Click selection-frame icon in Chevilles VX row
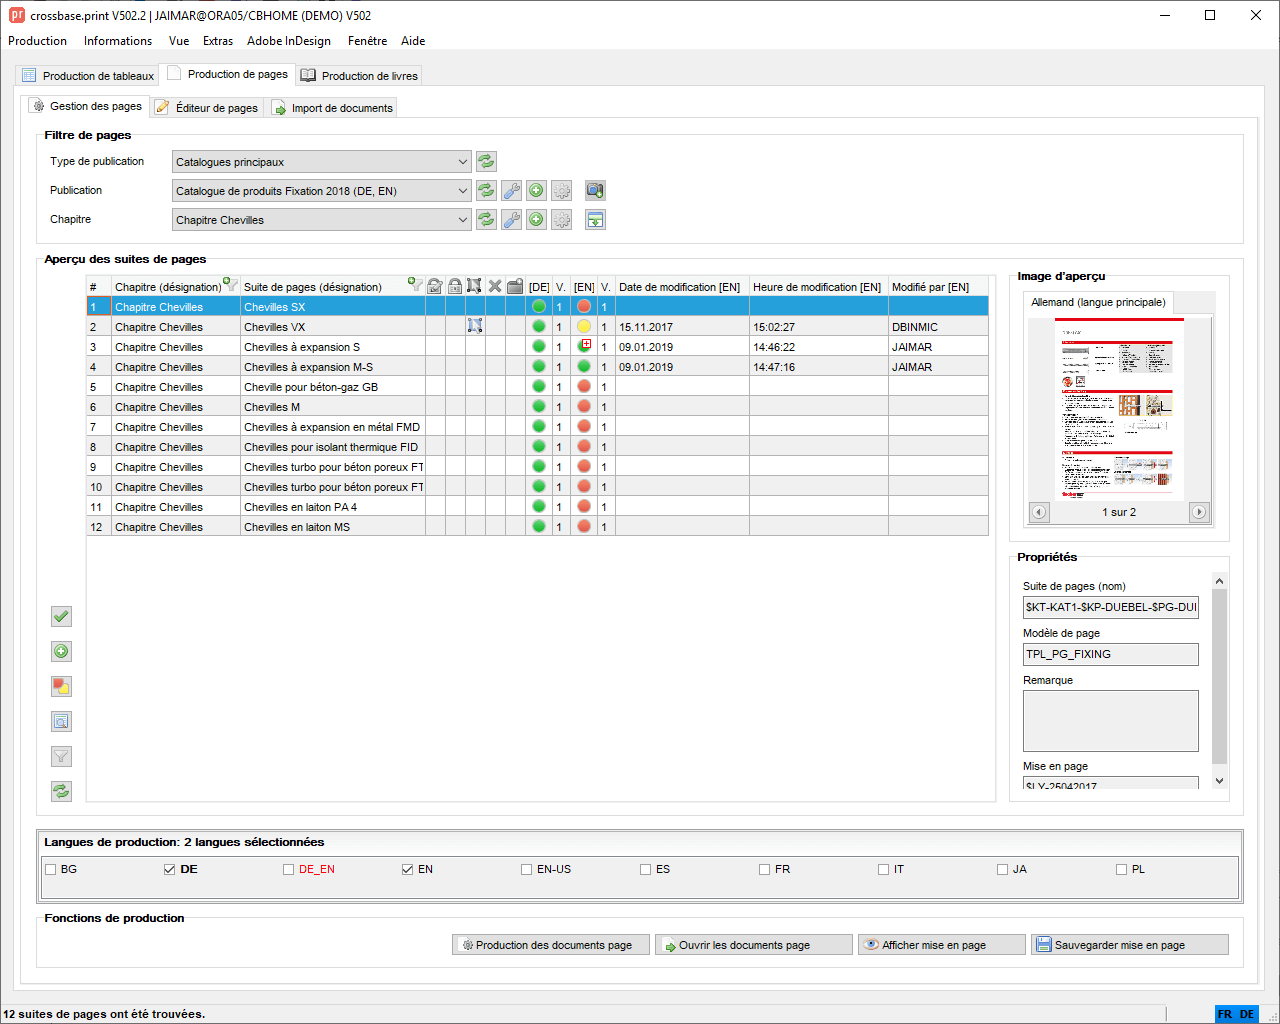The image size is (1280, 1024). 475,326
